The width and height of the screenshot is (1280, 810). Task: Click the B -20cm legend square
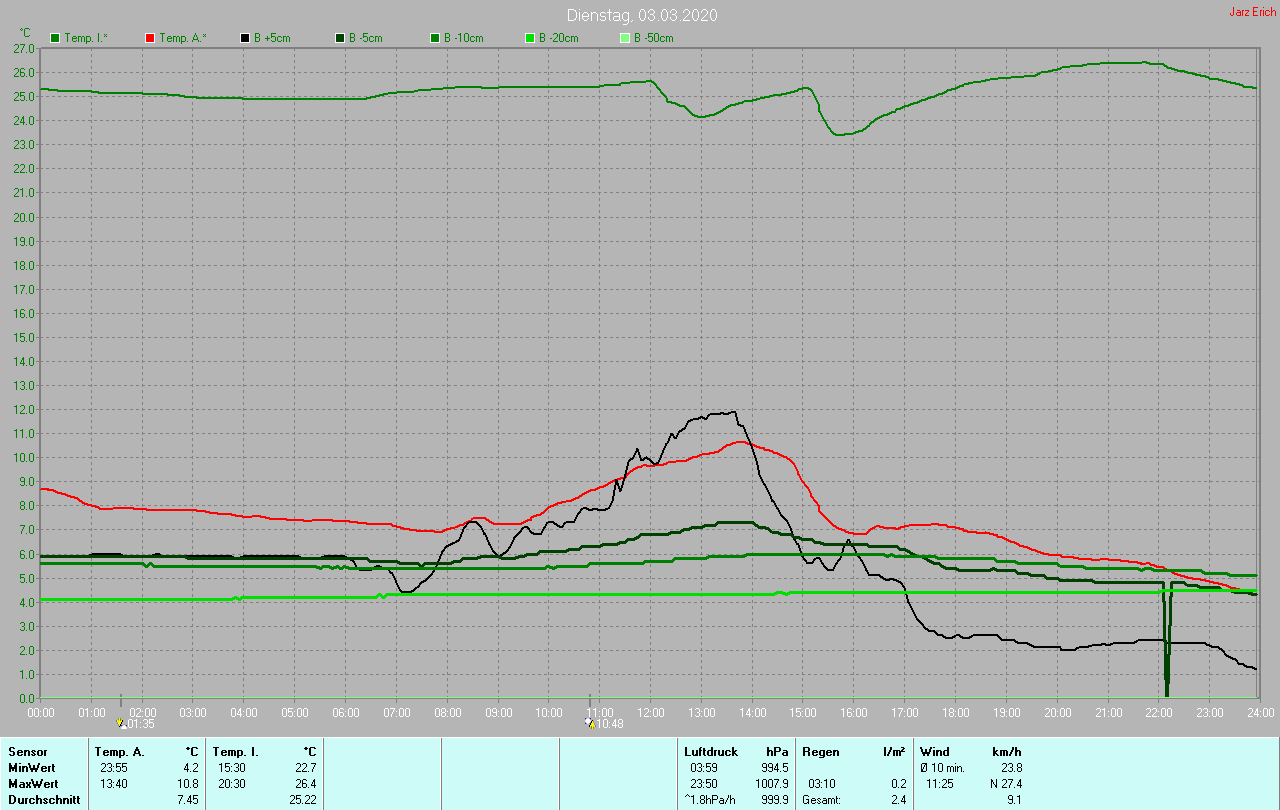click(530, 38)
